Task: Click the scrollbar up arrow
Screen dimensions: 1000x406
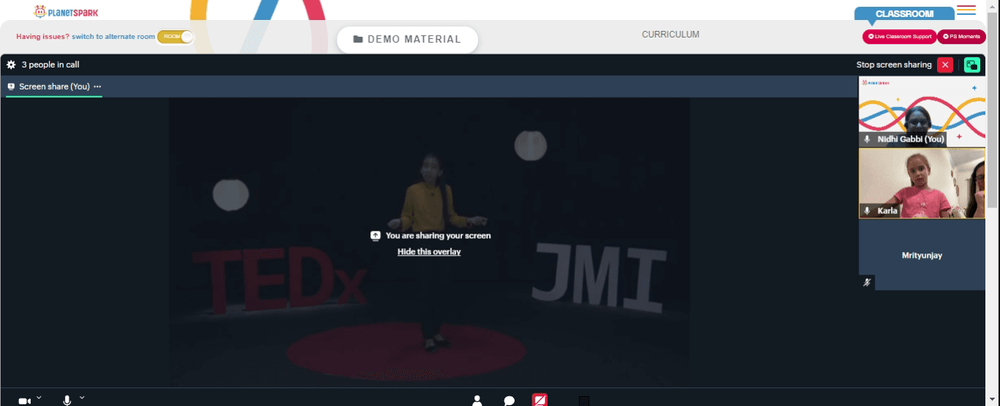Action: (x=994, y=4)
